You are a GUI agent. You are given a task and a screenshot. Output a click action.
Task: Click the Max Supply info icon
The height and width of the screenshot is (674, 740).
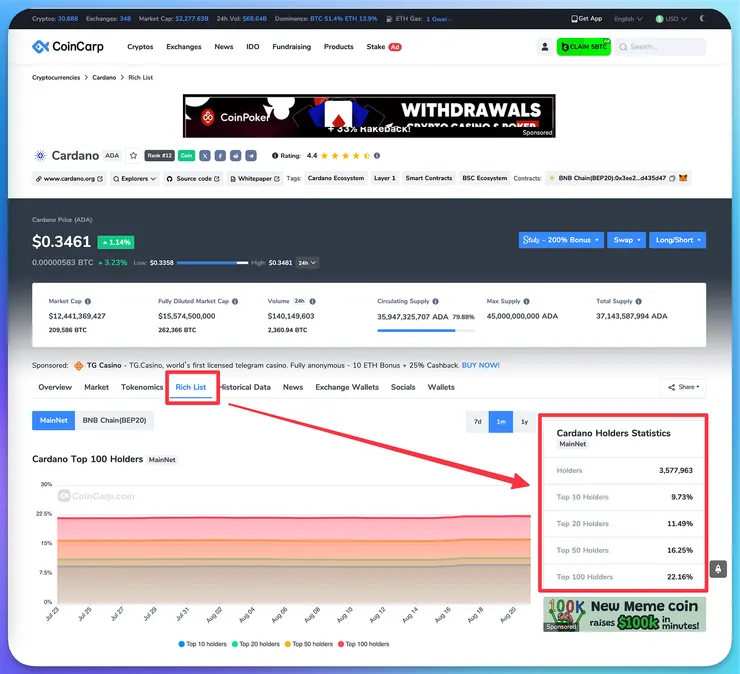(526, 301)
